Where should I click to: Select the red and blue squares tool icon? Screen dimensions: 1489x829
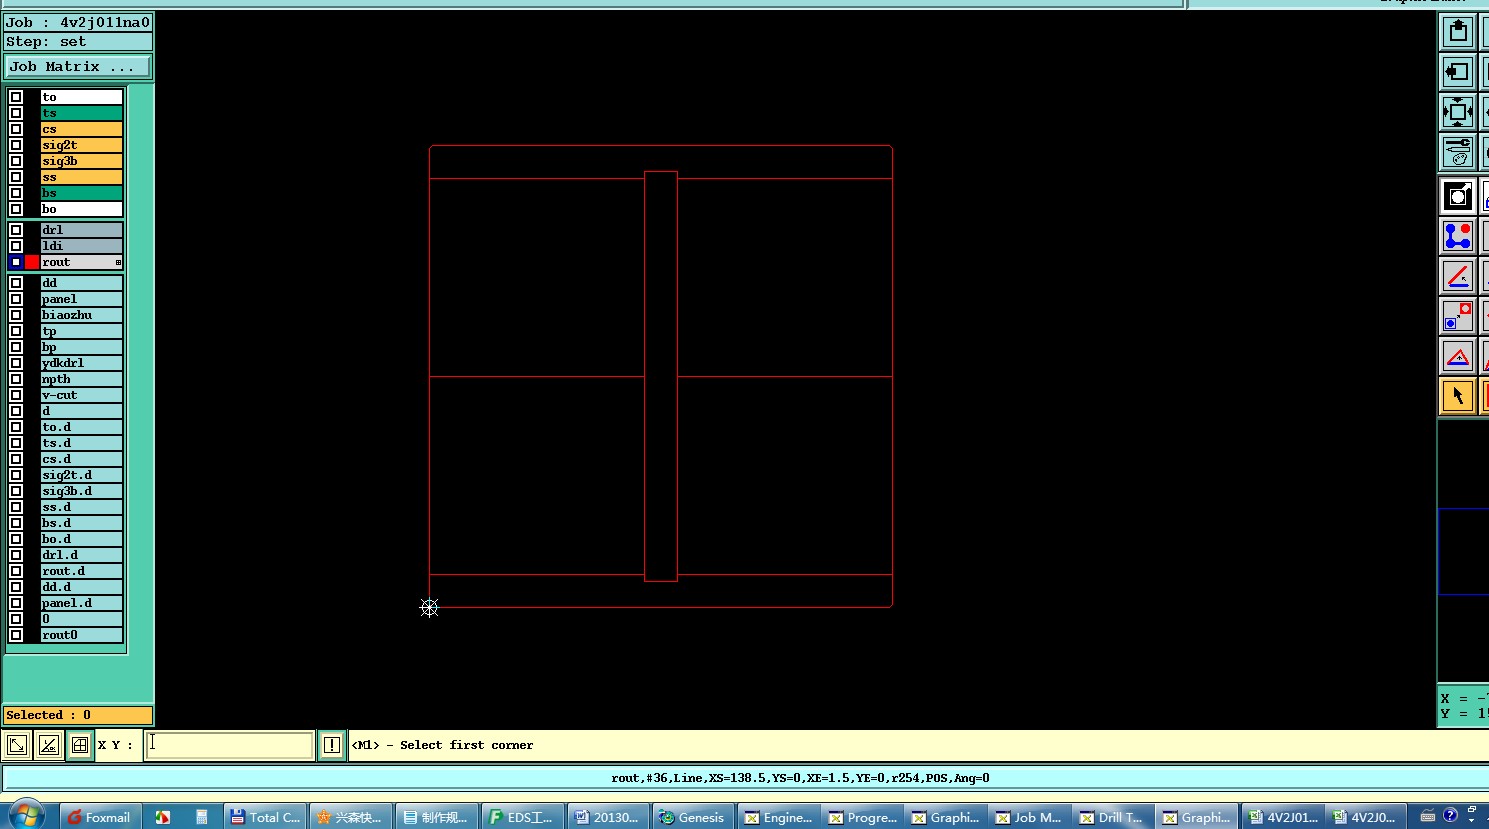click(1458, 316)
